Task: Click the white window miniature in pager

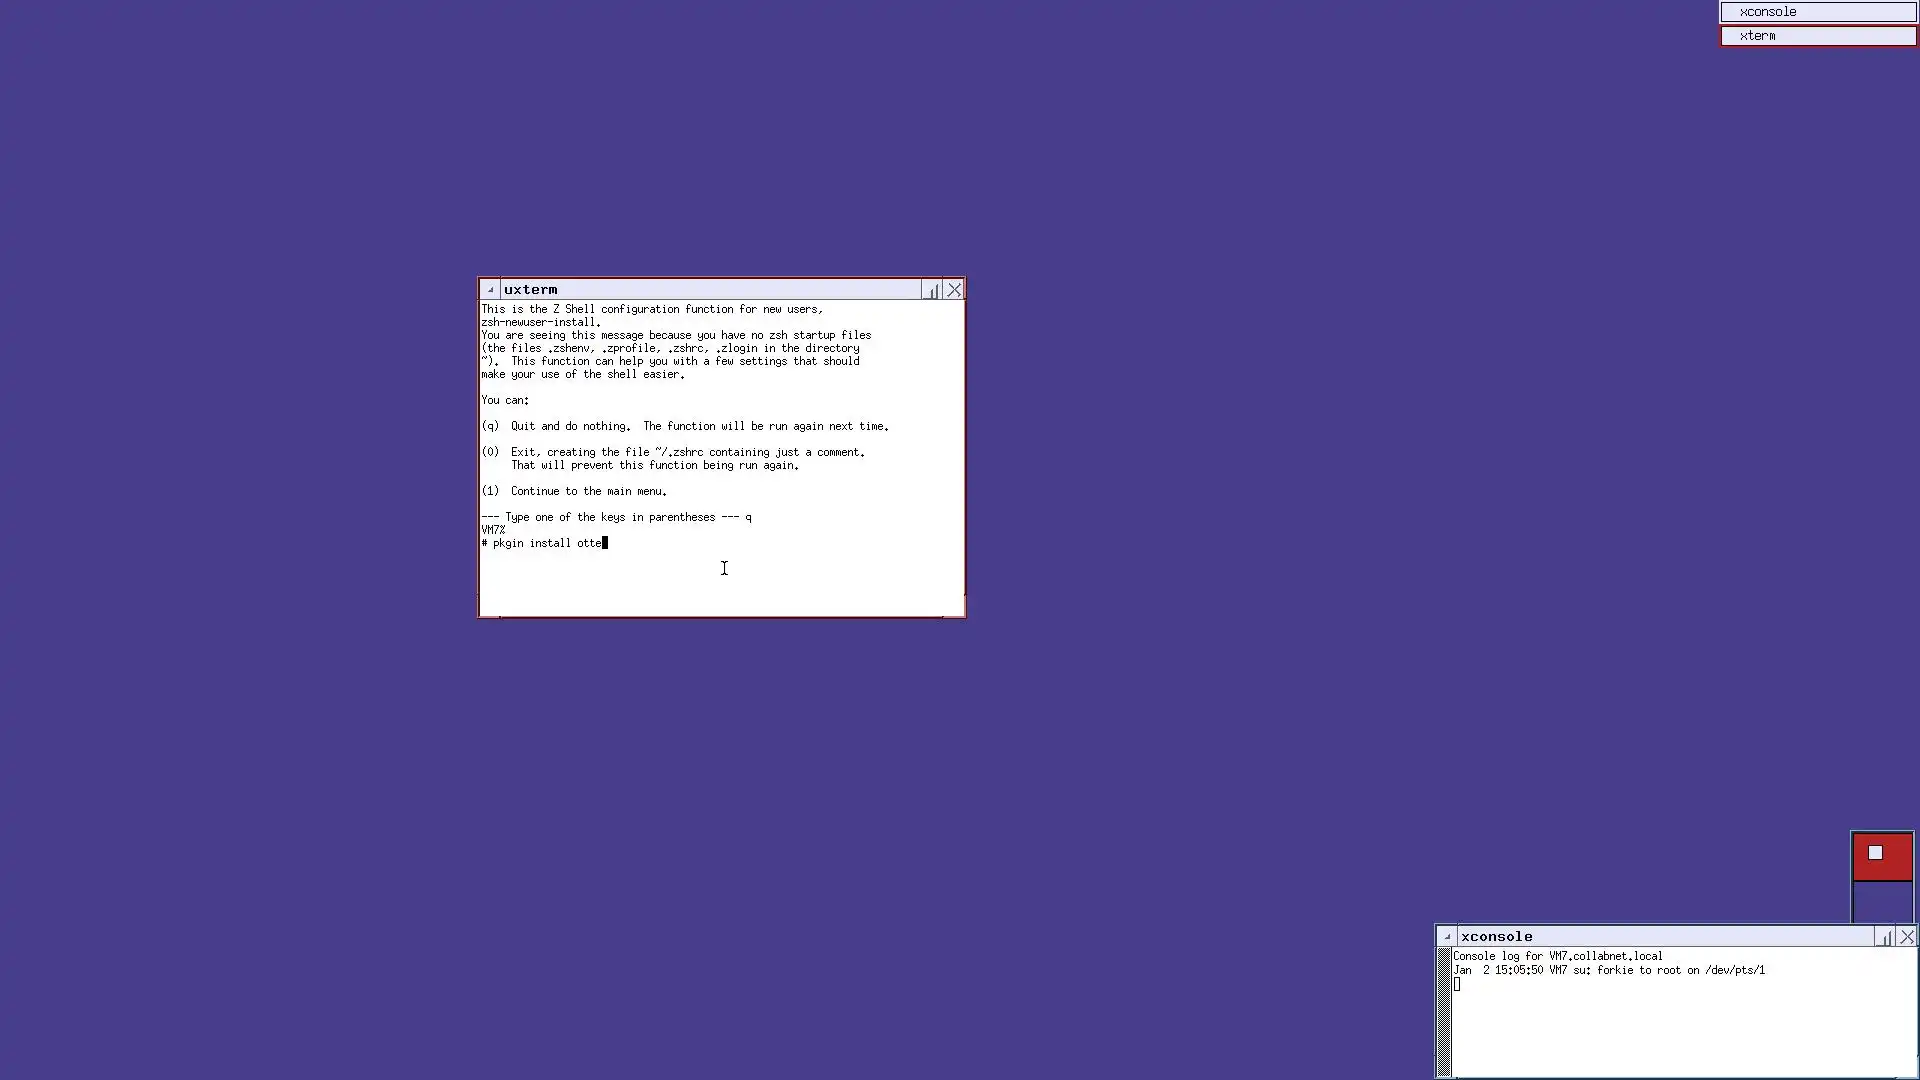Action: (1875, 853)
